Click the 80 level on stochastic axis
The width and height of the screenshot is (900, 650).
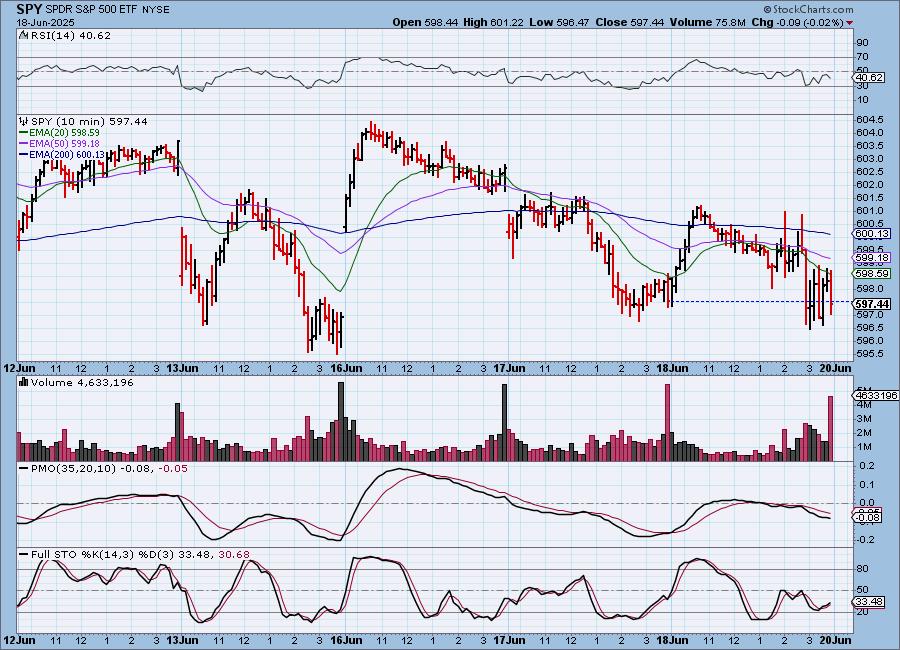click(x=862, y=569)
